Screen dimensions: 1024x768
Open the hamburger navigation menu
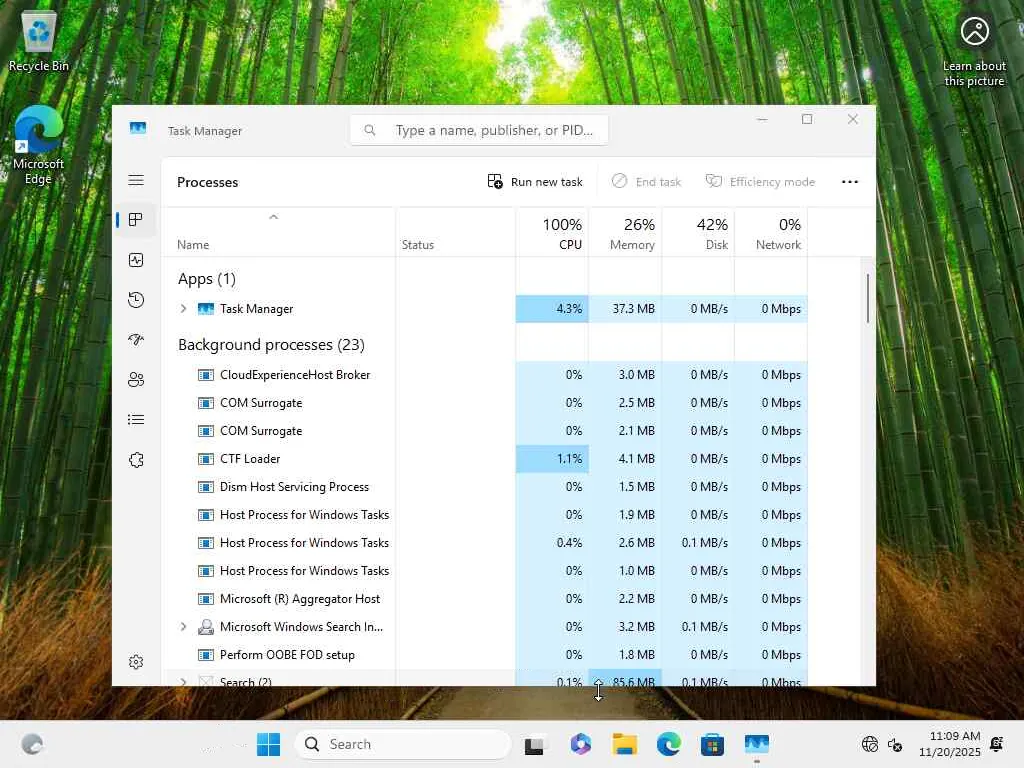point(136,180)
